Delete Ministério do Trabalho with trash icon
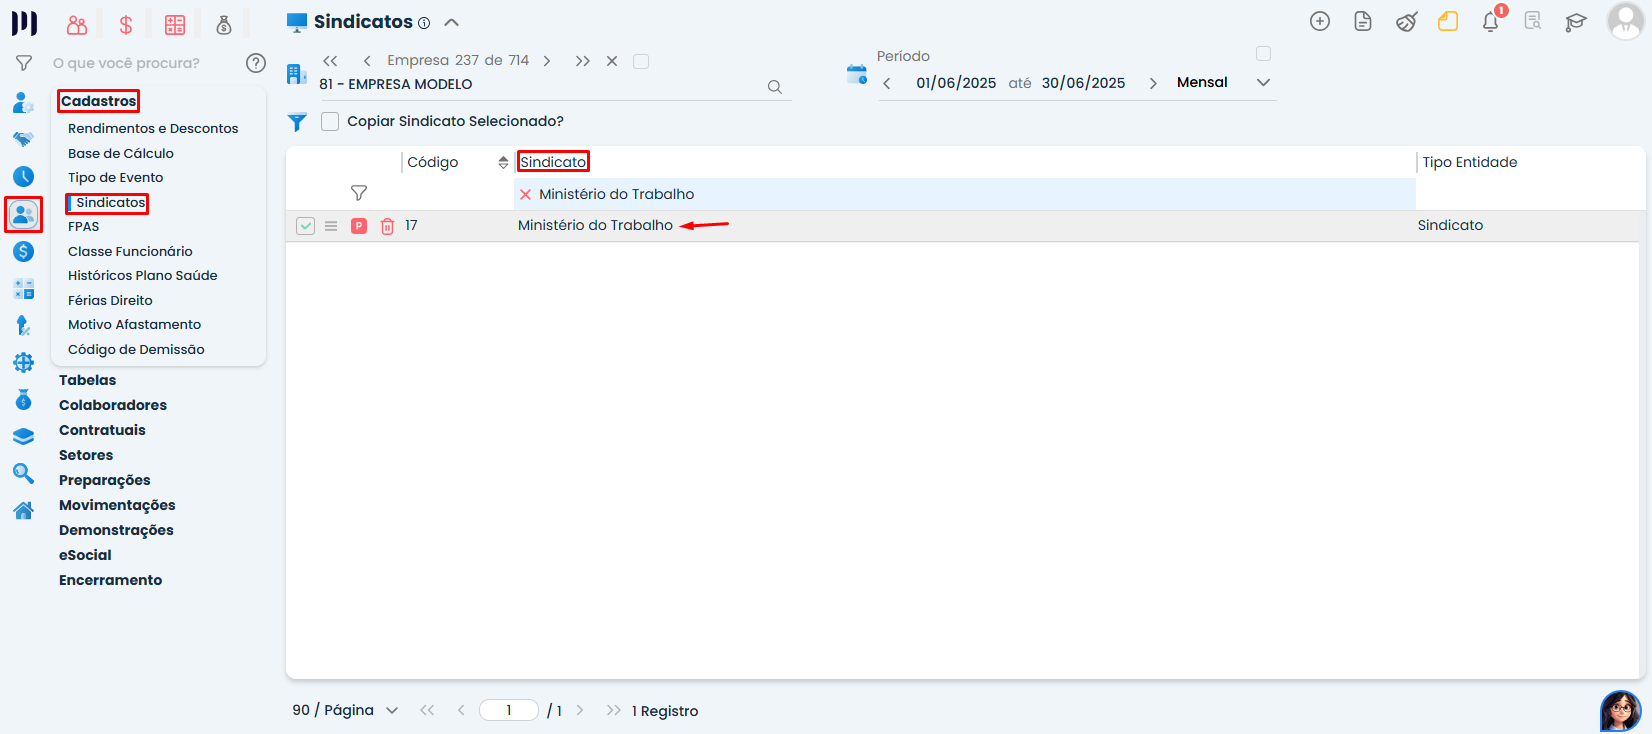Screen dimensions: 1652x734 click(x=387, y=226)
